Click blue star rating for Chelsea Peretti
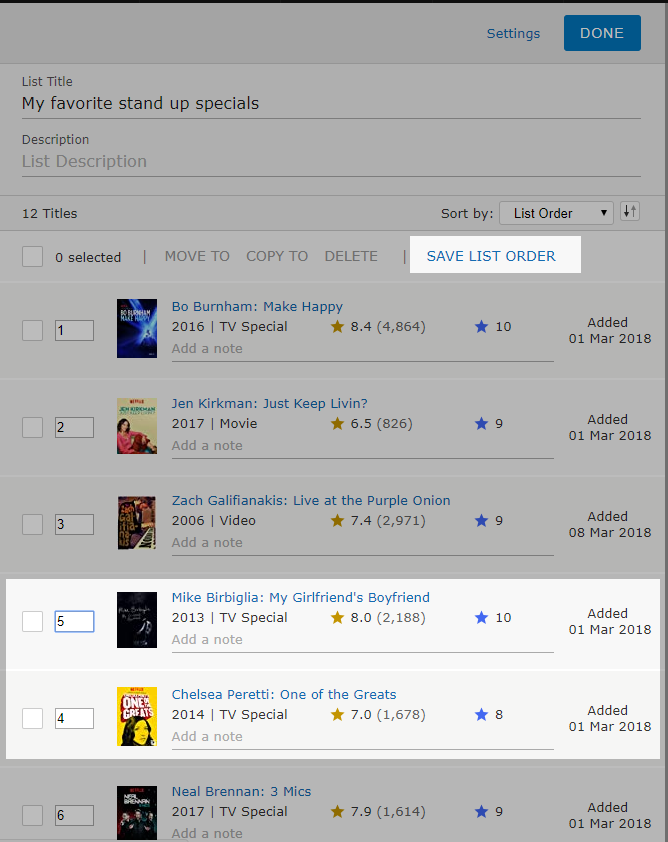Image resolution: width=668 pixels, height=842 pixels. click(482, 714)
